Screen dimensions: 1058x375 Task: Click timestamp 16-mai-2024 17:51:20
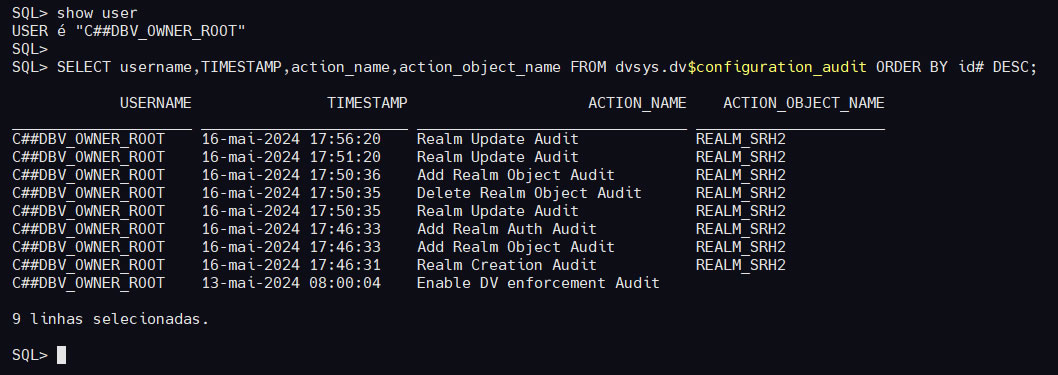point(291,157)
